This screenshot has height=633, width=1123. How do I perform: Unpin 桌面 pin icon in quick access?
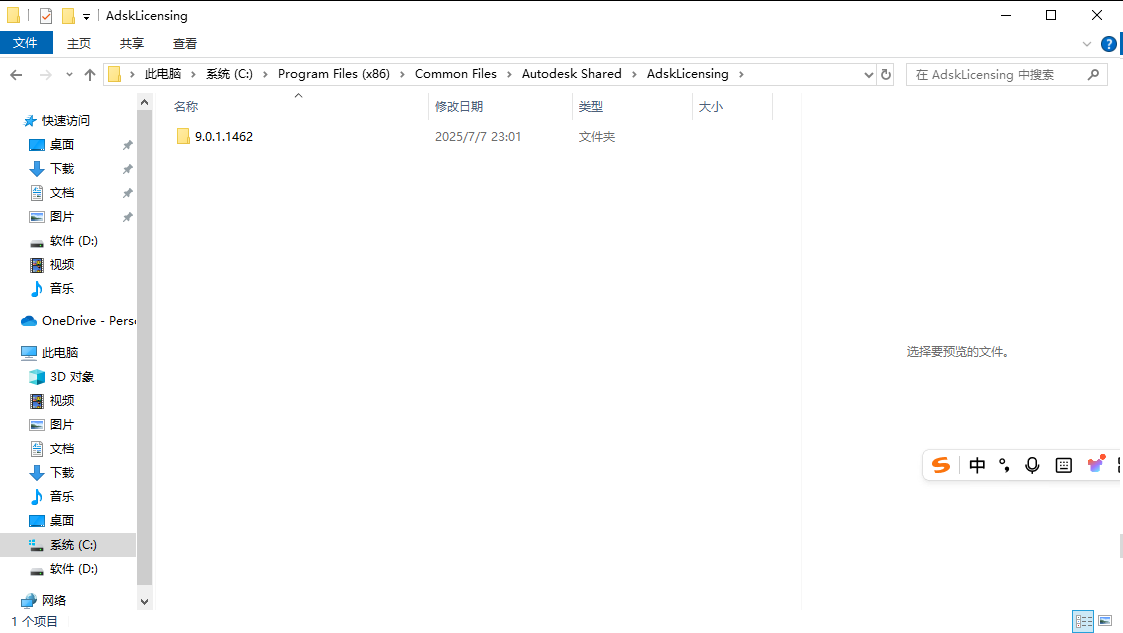coord(127,145)
